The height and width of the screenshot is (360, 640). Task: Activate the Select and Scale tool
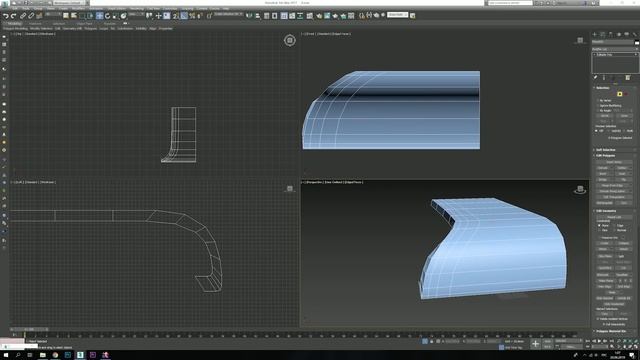pyautogui.click(x=115, y=16)
